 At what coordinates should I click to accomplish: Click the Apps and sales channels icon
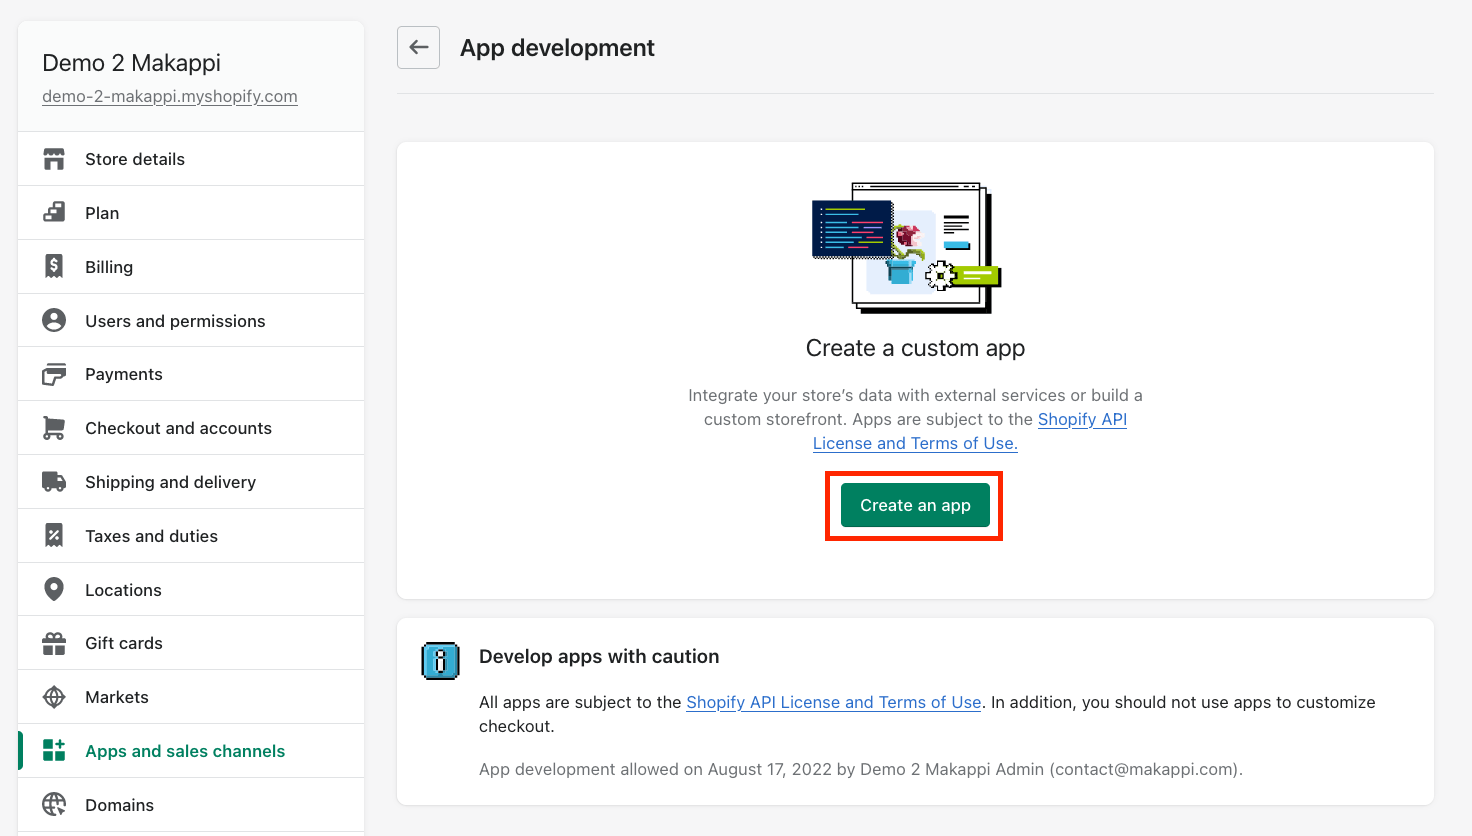coord(54,751)
